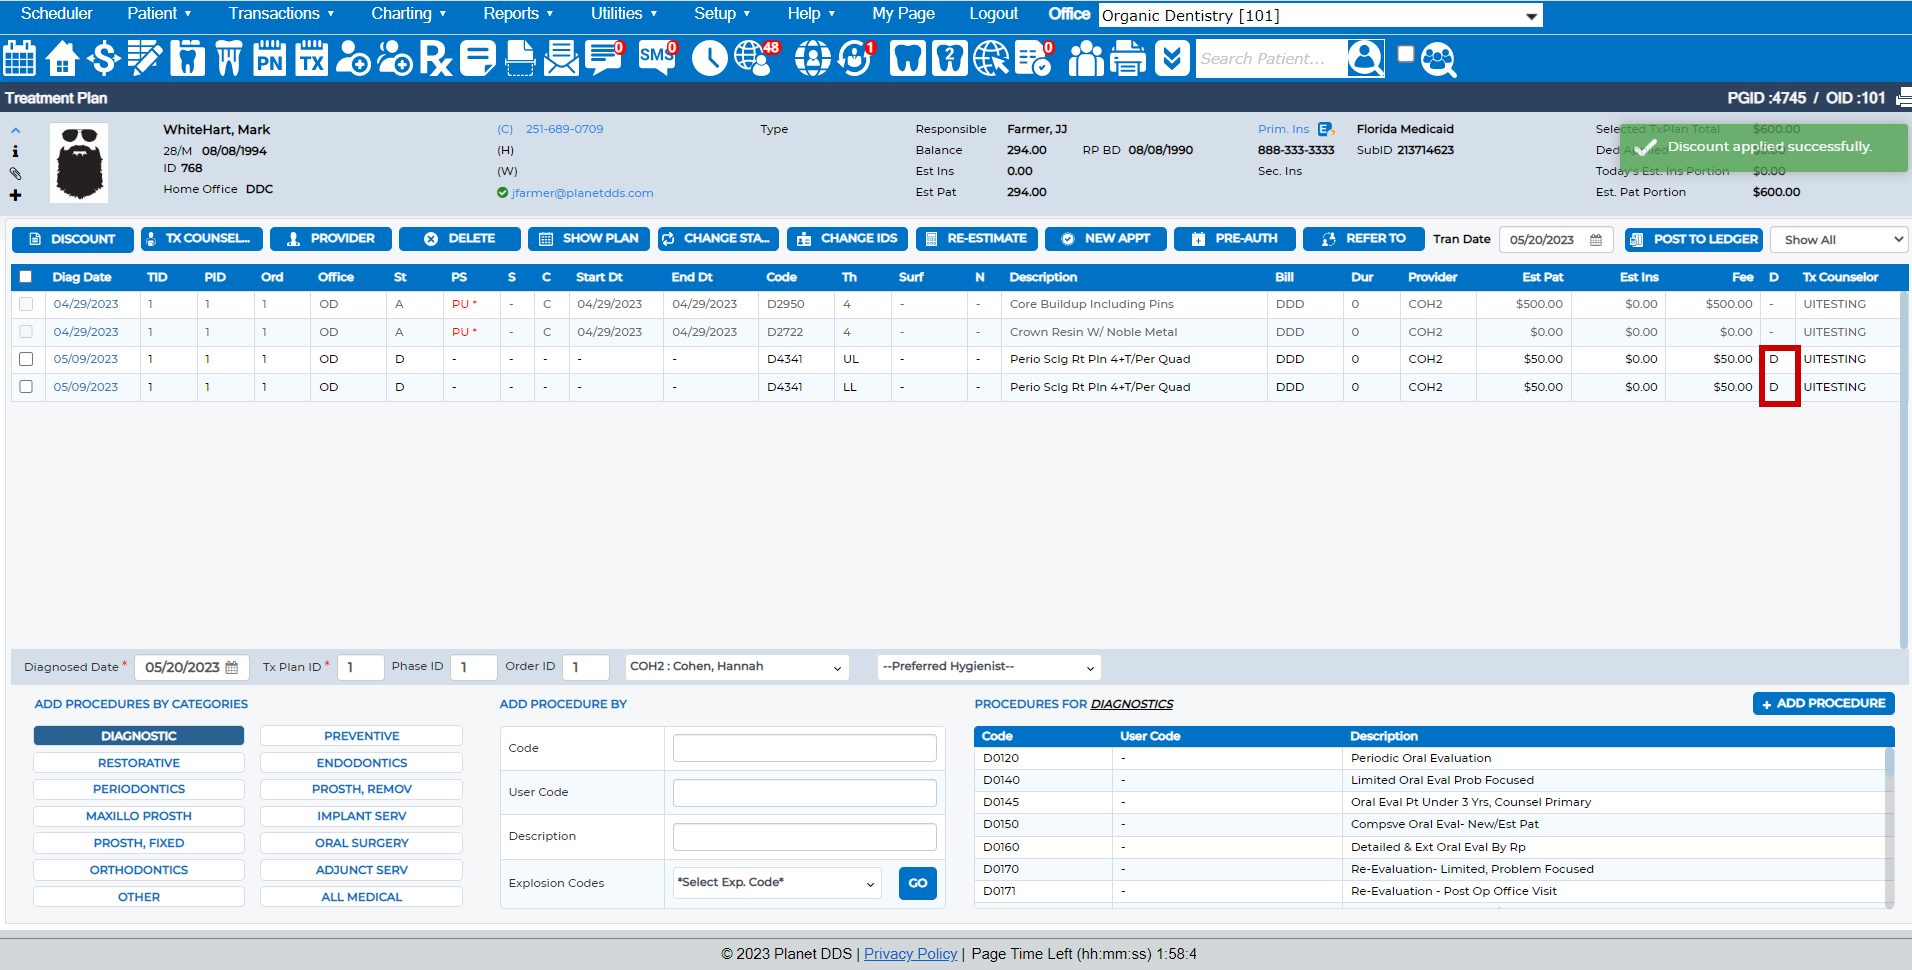1912x970 pixels.
Task: Open the globe with cursor icon
Action: [x=991, y=58]
